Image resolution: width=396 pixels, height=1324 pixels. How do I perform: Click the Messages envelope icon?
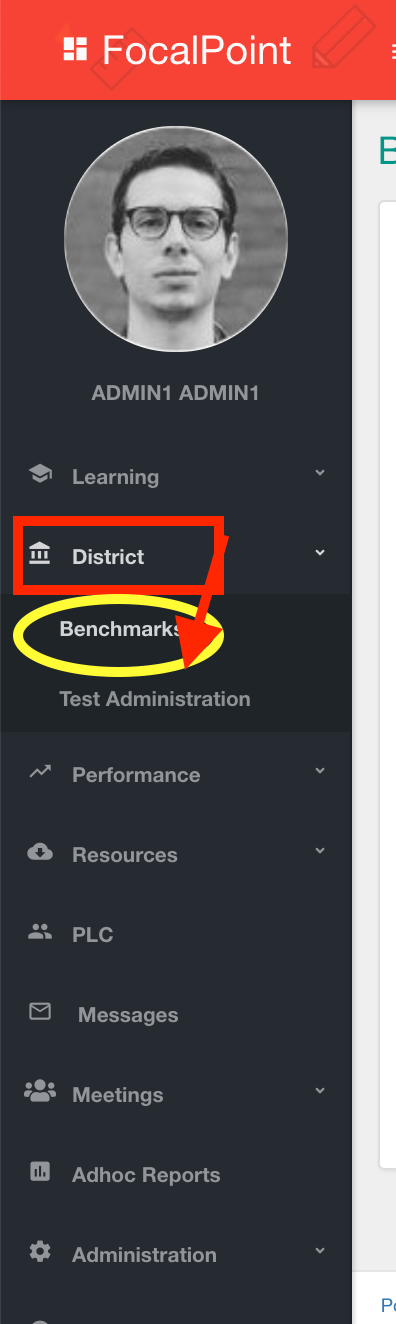point(40,1012)
